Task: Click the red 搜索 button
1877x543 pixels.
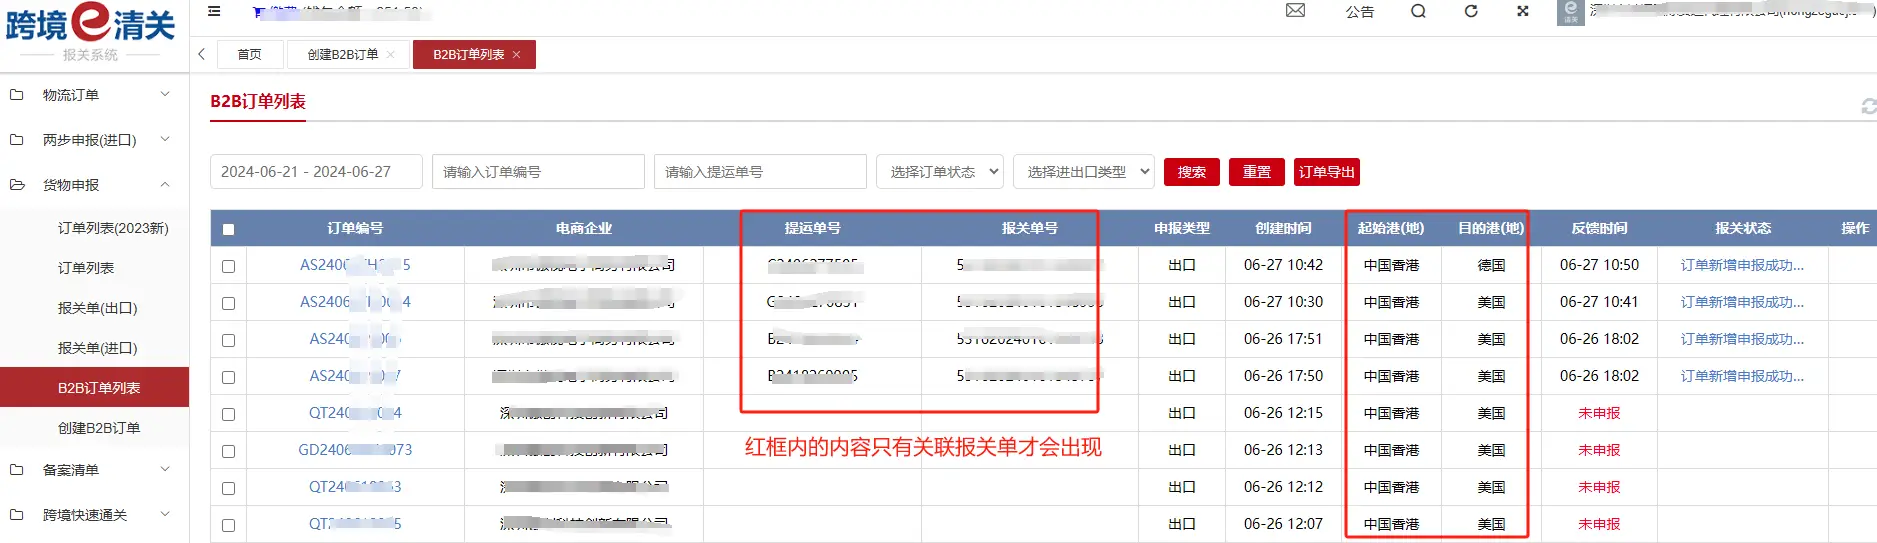Action: [1191, 172]
